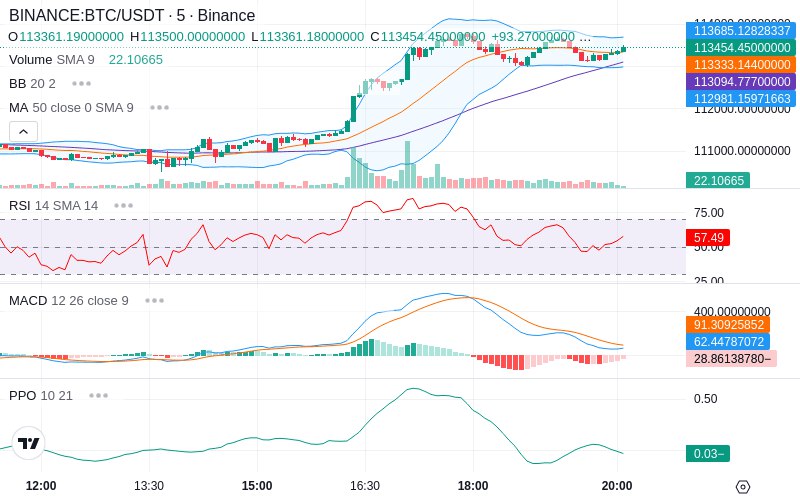Select the Volume SMA 9 legend label
Viewport: 800px width, 500px height.
(x=52, y=60)
